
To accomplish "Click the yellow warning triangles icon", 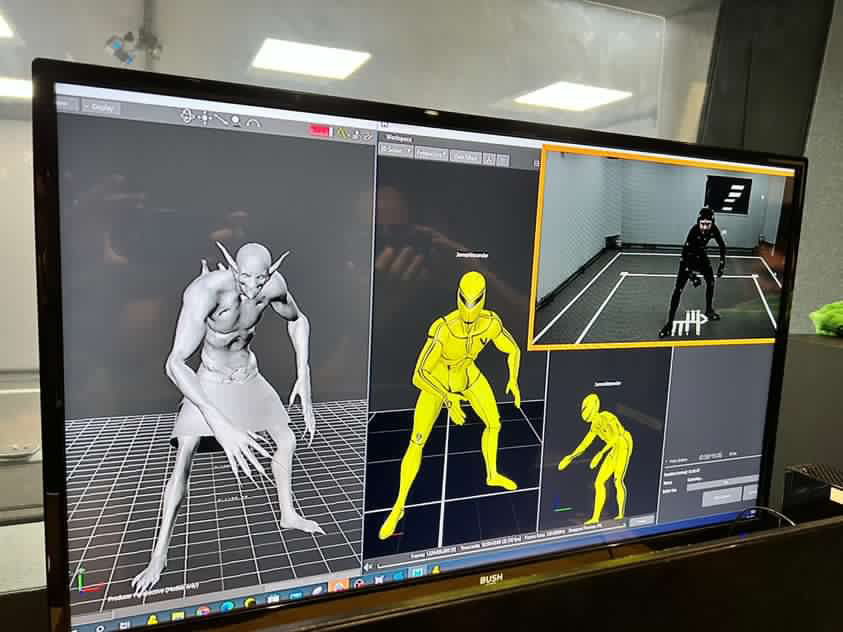I will (343, 132).
